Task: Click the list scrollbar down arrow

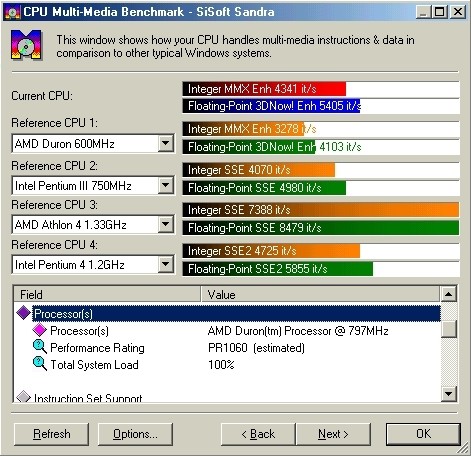Action: [x=449, y=394]
